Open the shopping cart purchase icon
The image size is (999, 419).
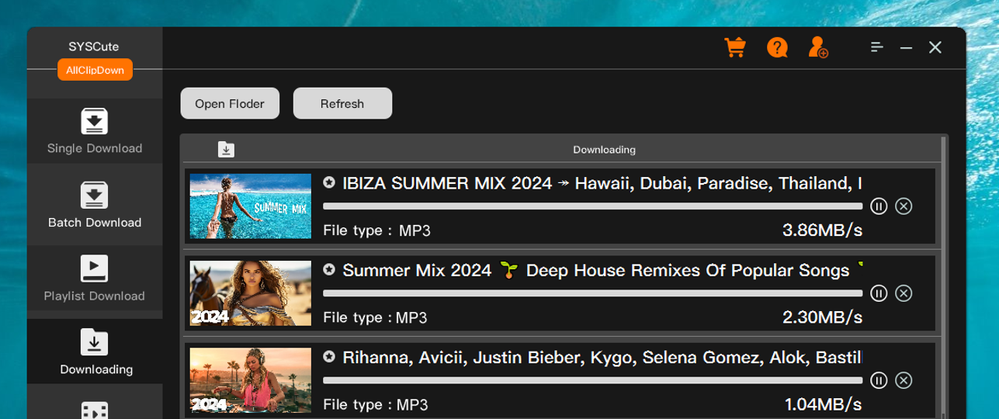click(x=735, y=47)
